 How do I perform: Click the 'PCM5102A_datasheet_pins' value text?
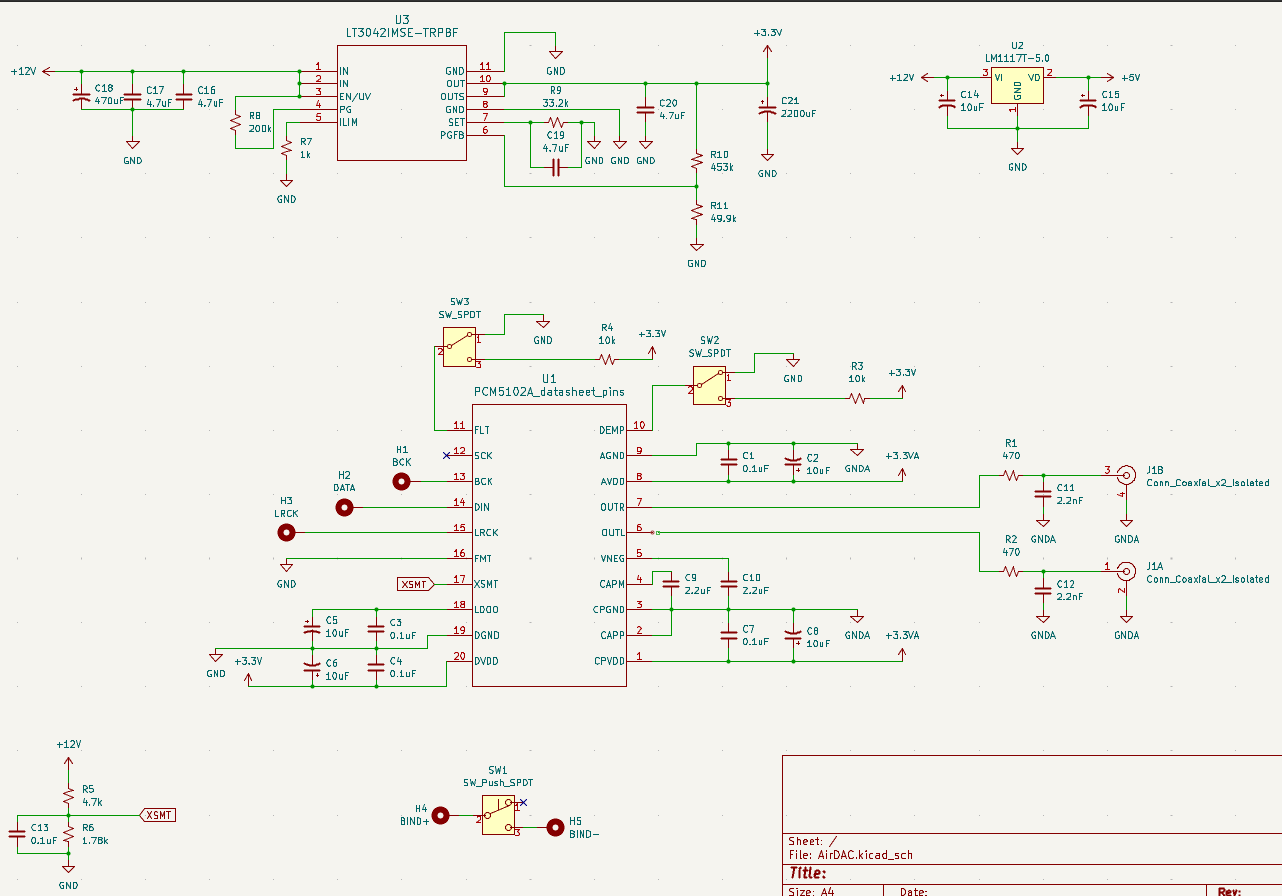click(549, 392)
